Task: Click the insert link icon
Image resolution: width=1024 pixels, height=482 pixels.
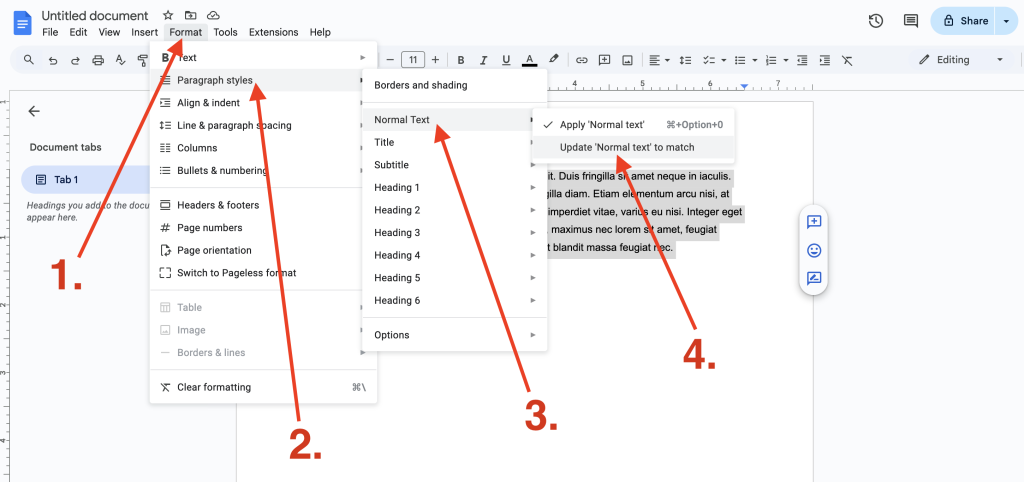Action: (x=581, y=60)
